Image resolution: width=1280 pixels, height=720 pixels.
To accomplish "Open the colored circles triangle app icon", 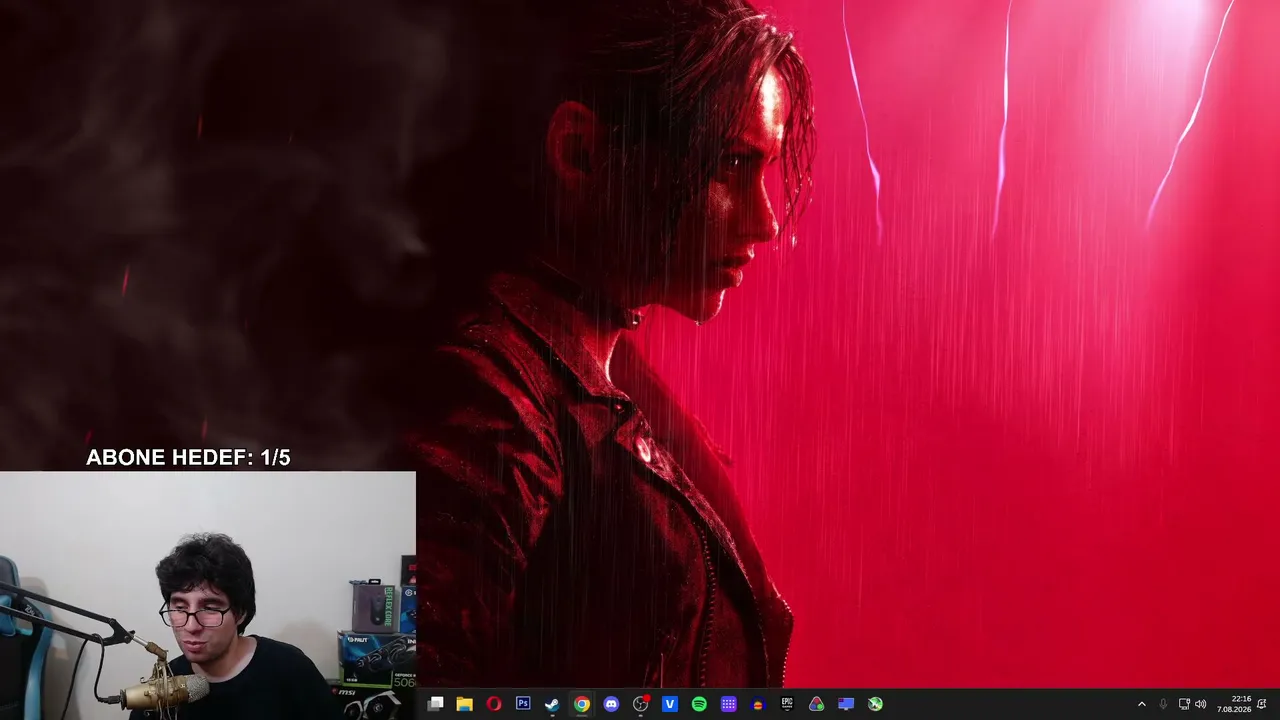I will (817, 704).
